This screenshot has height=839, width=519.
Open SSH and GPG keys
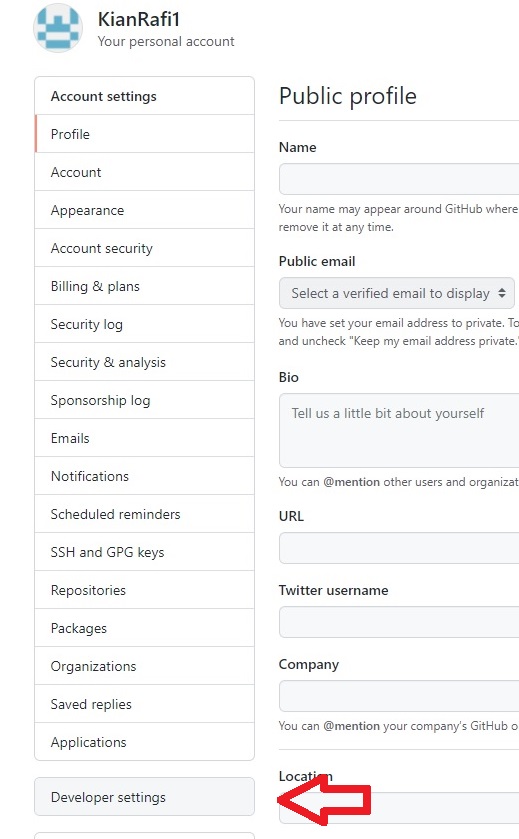click(x=144, y=552)
